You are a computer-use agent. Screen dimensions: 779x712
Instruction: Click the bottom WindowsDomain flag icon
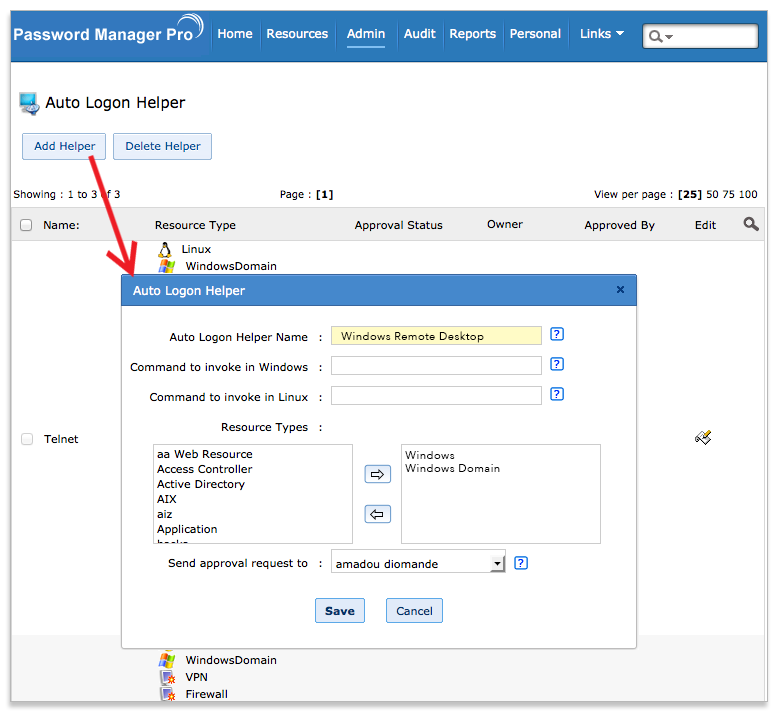tap(166, 660)
